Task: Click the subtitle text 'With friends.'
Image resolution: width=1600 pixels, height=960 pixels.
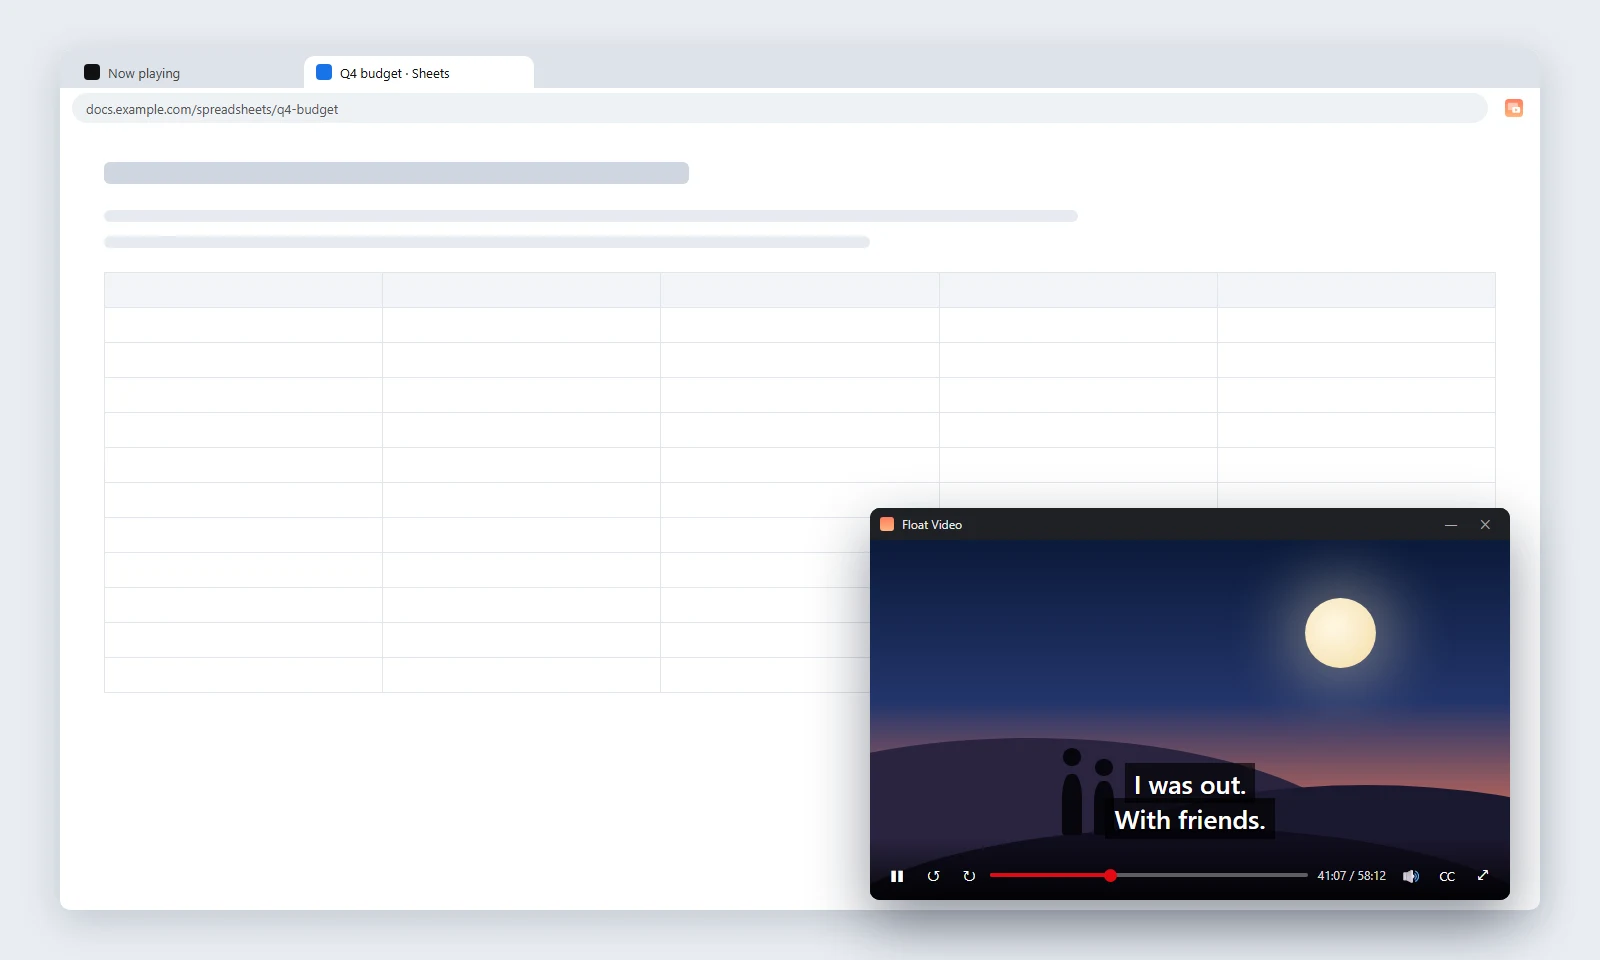Action: tap(1190, 820)
